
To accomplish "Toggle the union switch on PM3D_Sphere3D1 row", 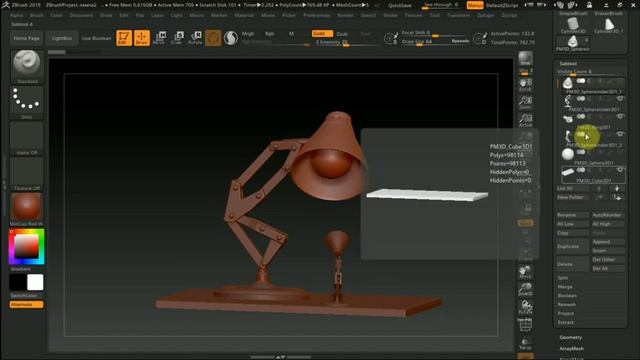I will [x=581, y=152].
